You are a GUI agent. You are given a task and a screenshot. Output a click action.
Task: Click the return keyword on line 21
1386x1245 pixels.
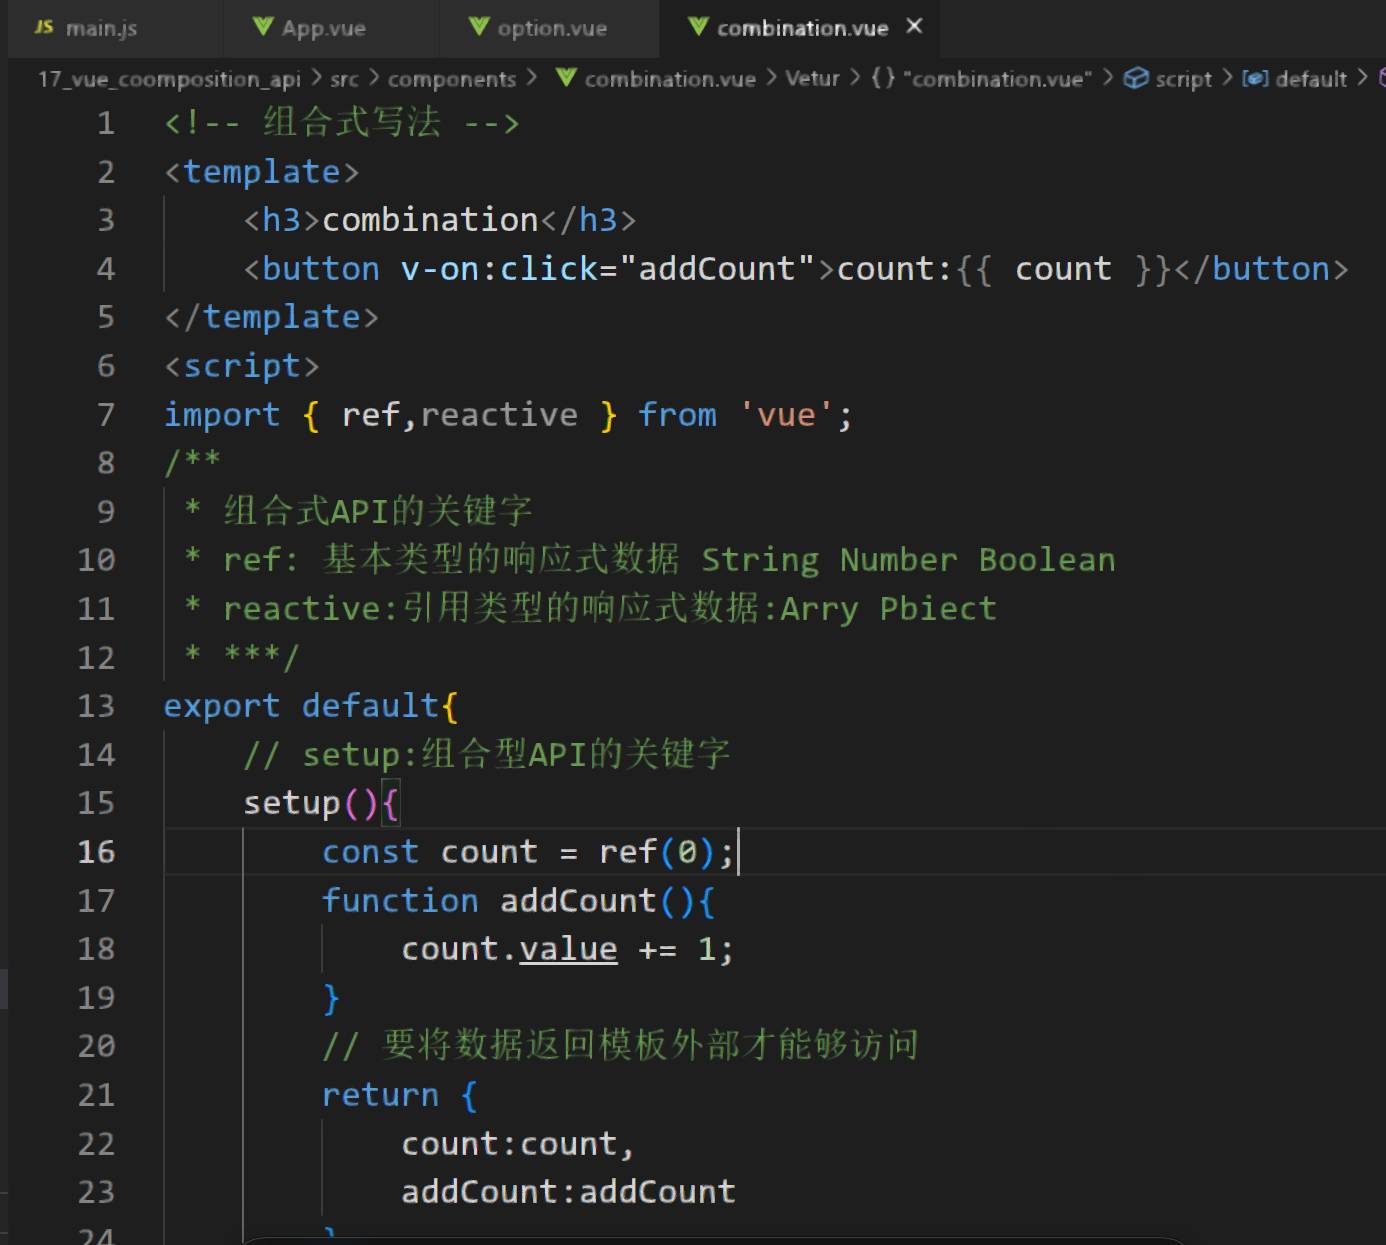(380, 1095)
